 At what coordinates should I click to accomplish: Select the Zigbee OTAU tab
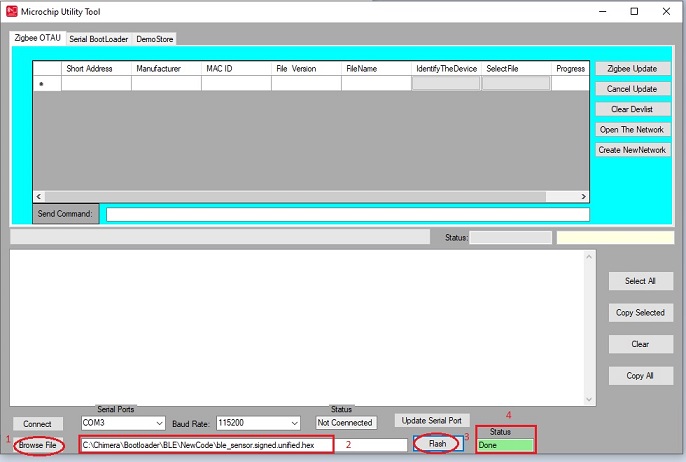tap(37, 38)
